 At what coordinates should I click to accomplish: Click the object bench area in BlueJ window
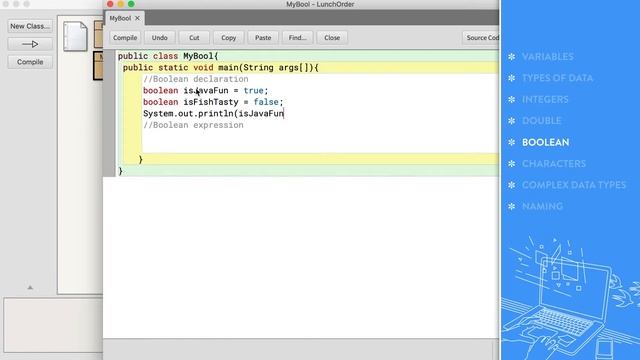click(53, 325)
